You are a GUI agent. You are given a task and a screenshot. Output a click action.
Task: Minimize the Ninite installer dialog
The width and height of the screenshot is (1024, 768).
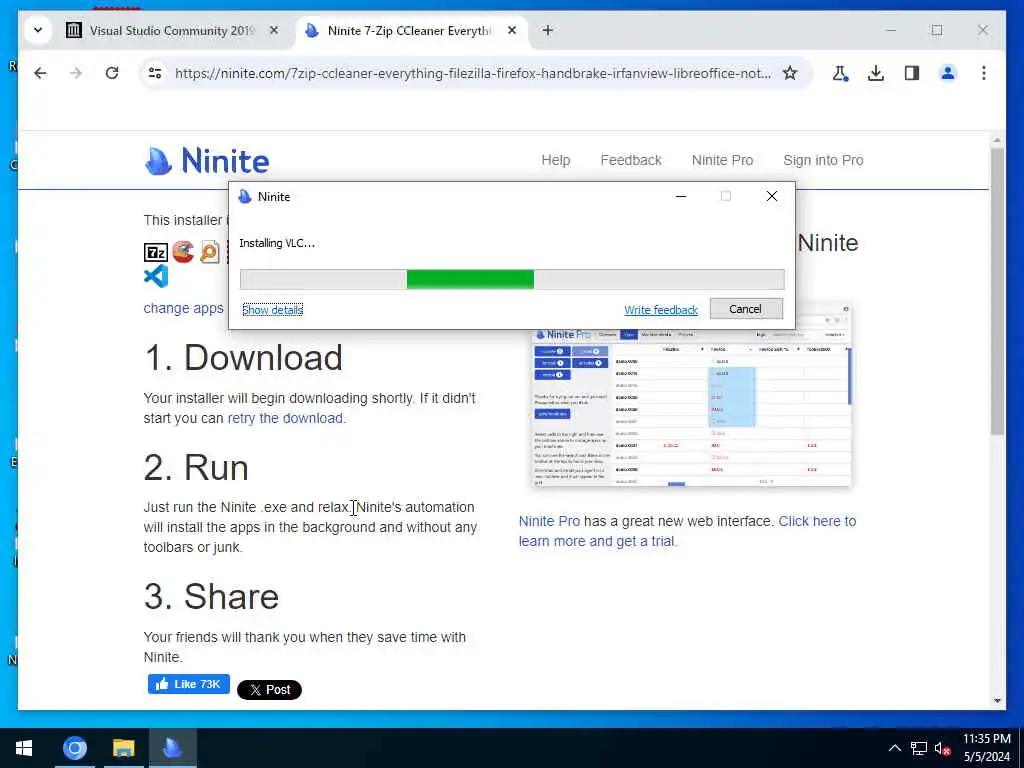click(x=680, y=197)
